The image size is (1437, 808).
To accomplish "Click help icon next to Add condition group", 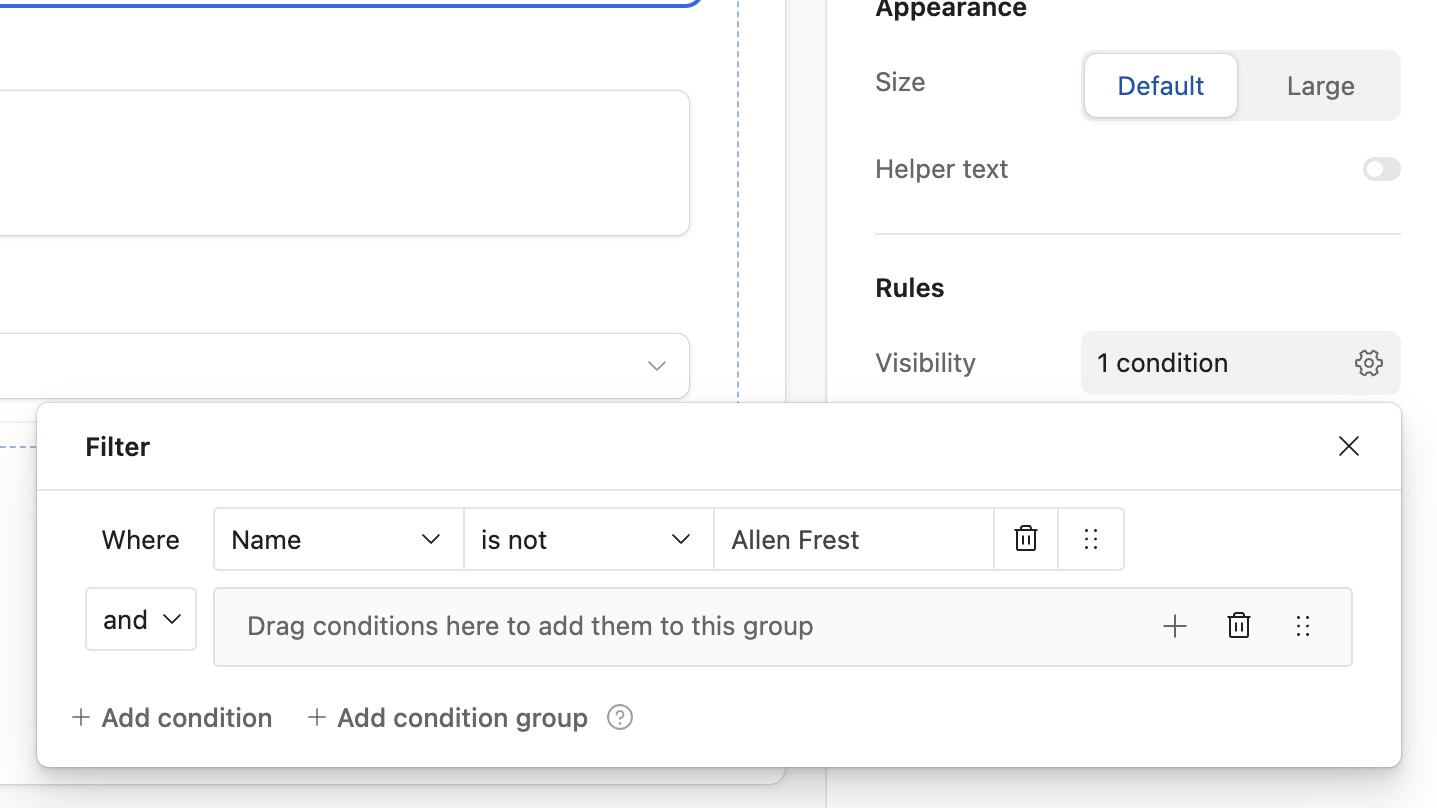I will click(620, 718).
